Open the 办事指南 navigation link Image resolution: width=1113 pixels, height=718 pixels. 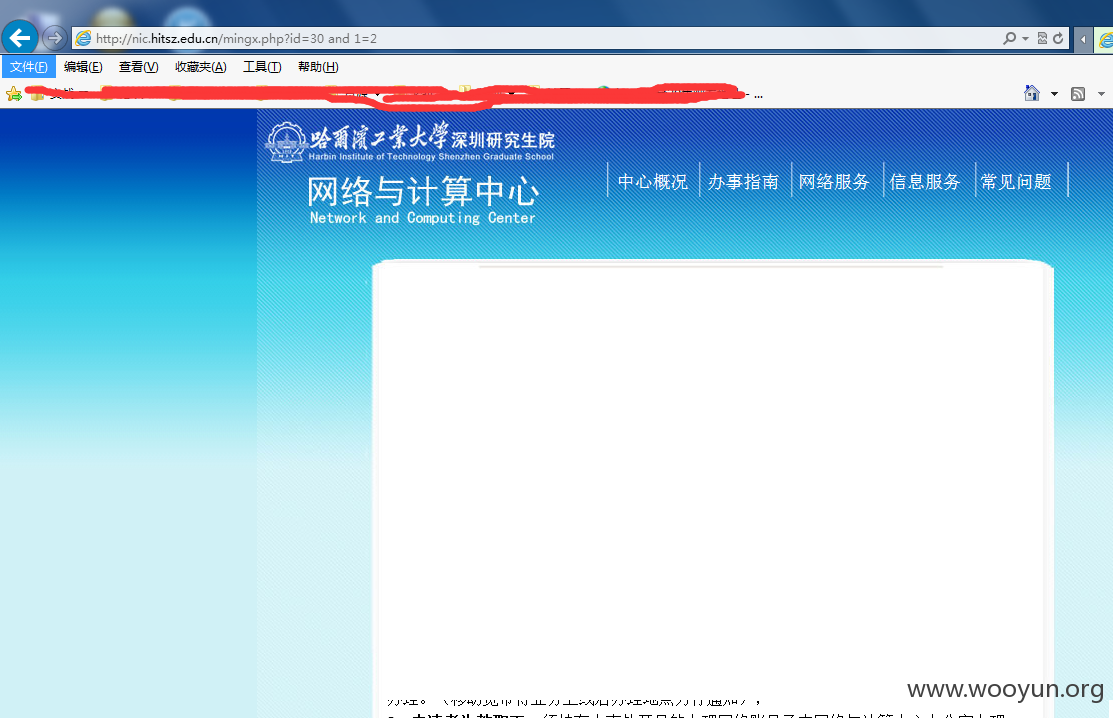[743, 182]
